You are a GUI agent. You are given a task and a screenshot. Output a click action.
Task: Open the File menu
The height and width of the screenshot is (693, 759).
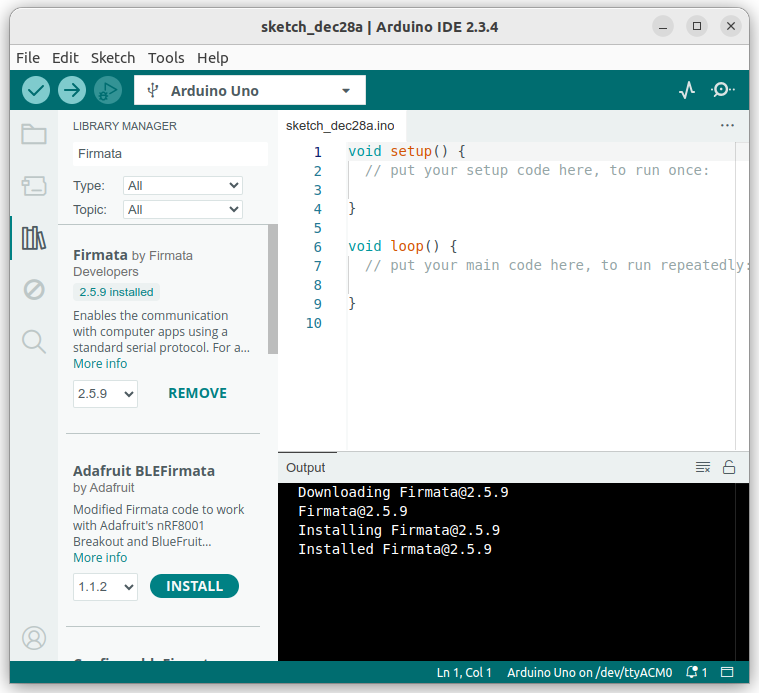tap(28, 58)
